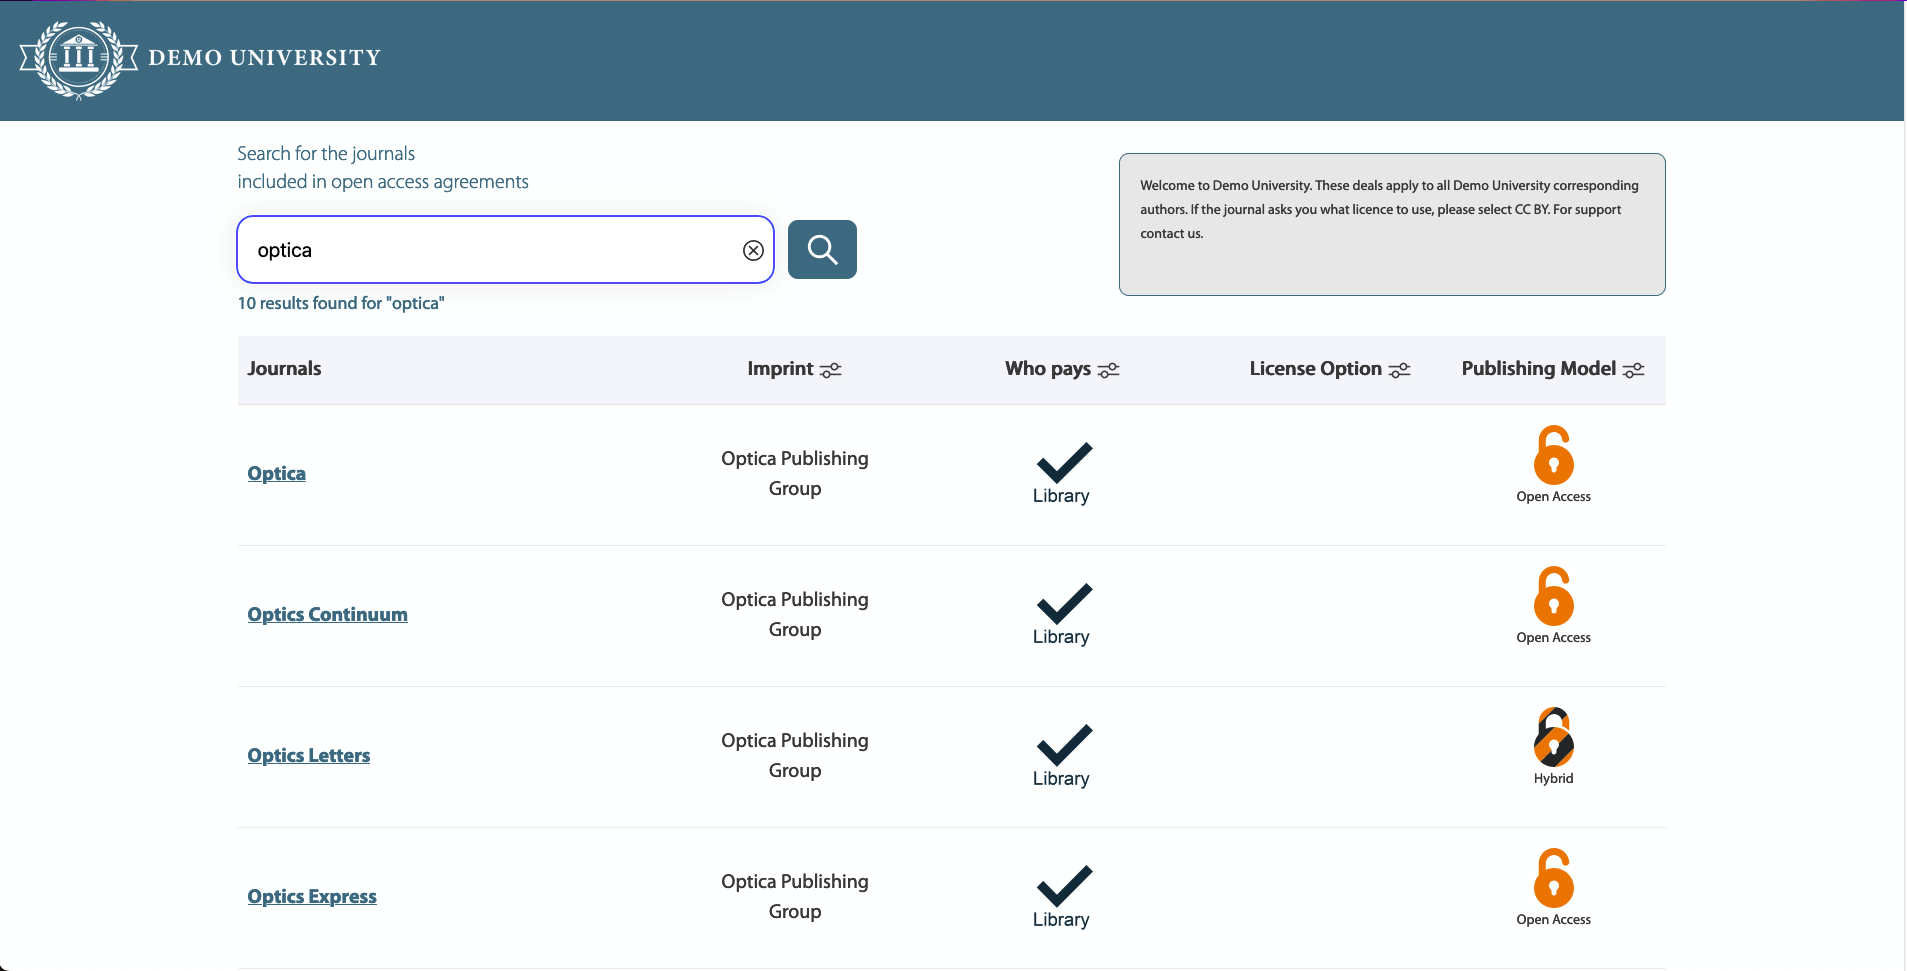Open the License Option filter control
Viewport: 1907px width, 971px height.
[x=1400, y=370]
